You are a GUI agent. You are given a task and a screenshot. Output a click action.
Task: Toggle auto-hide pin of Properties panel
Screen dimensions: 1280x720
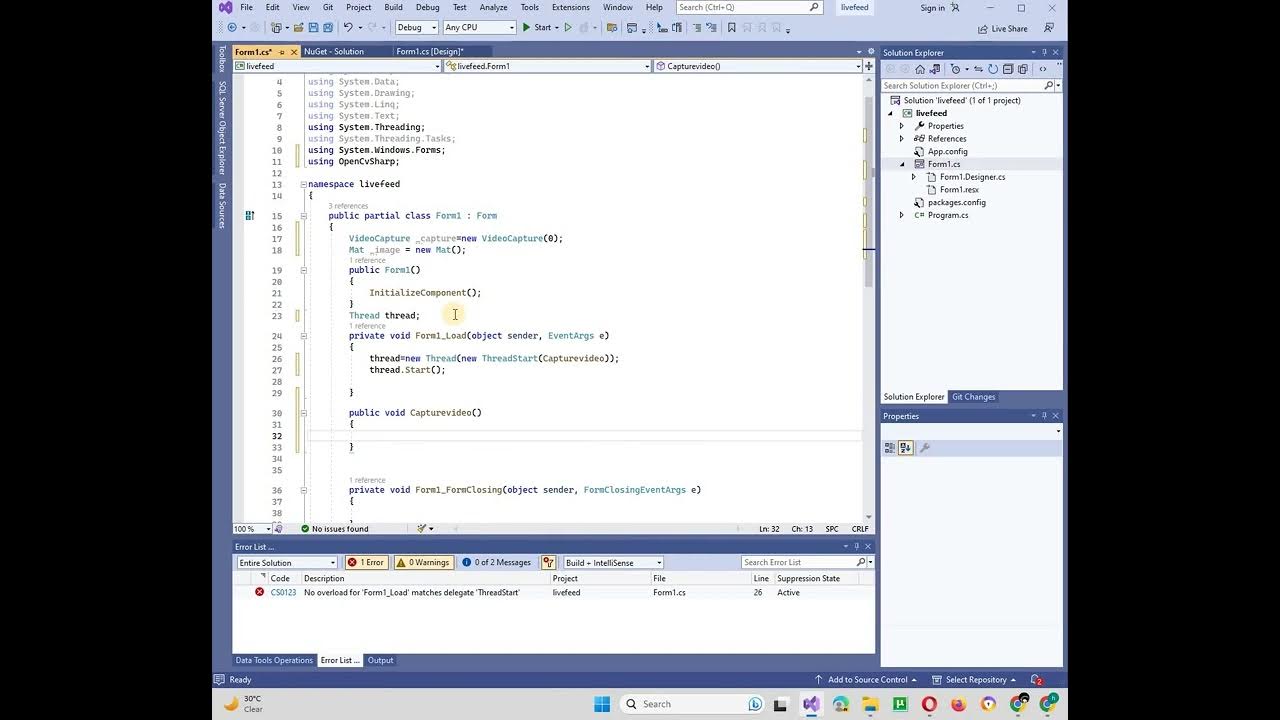(1044, 416)
